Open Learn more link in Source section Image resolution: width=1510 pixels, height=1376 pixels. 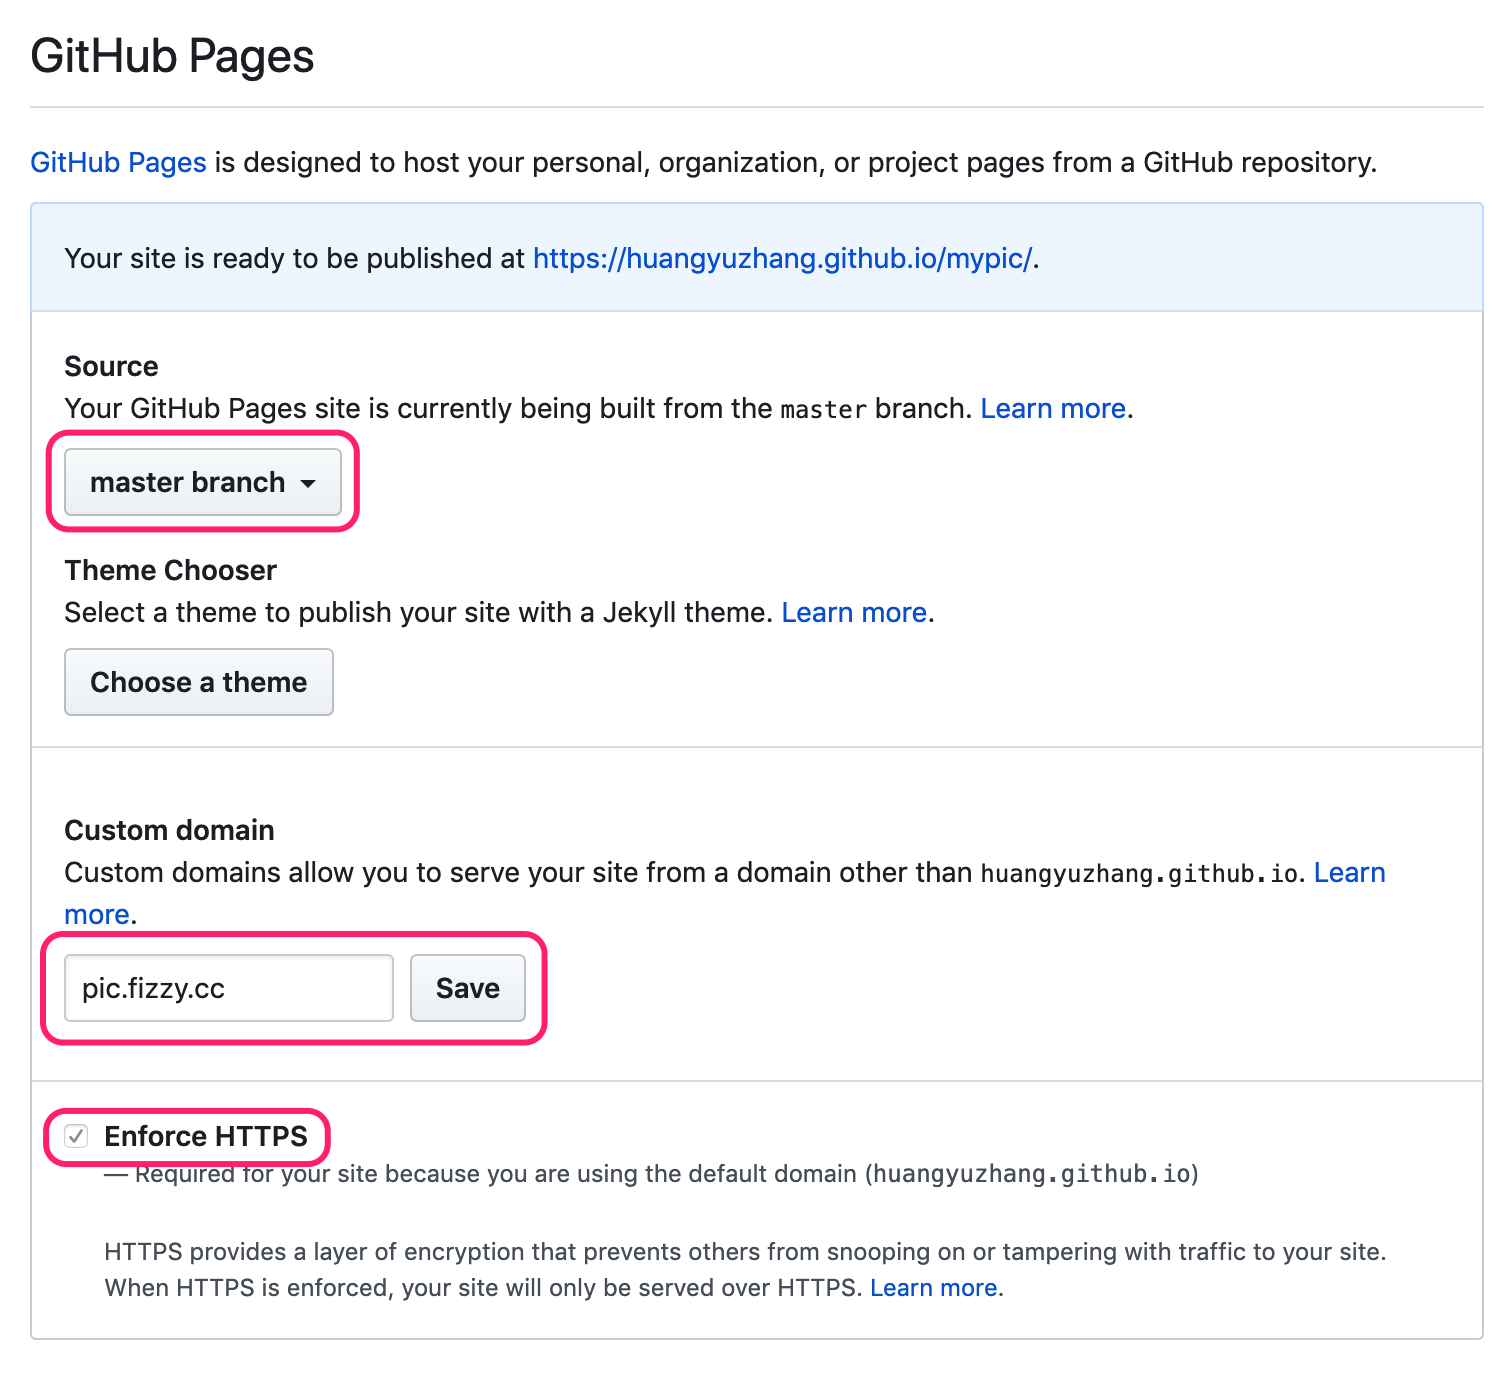[x=1053, y=408]
